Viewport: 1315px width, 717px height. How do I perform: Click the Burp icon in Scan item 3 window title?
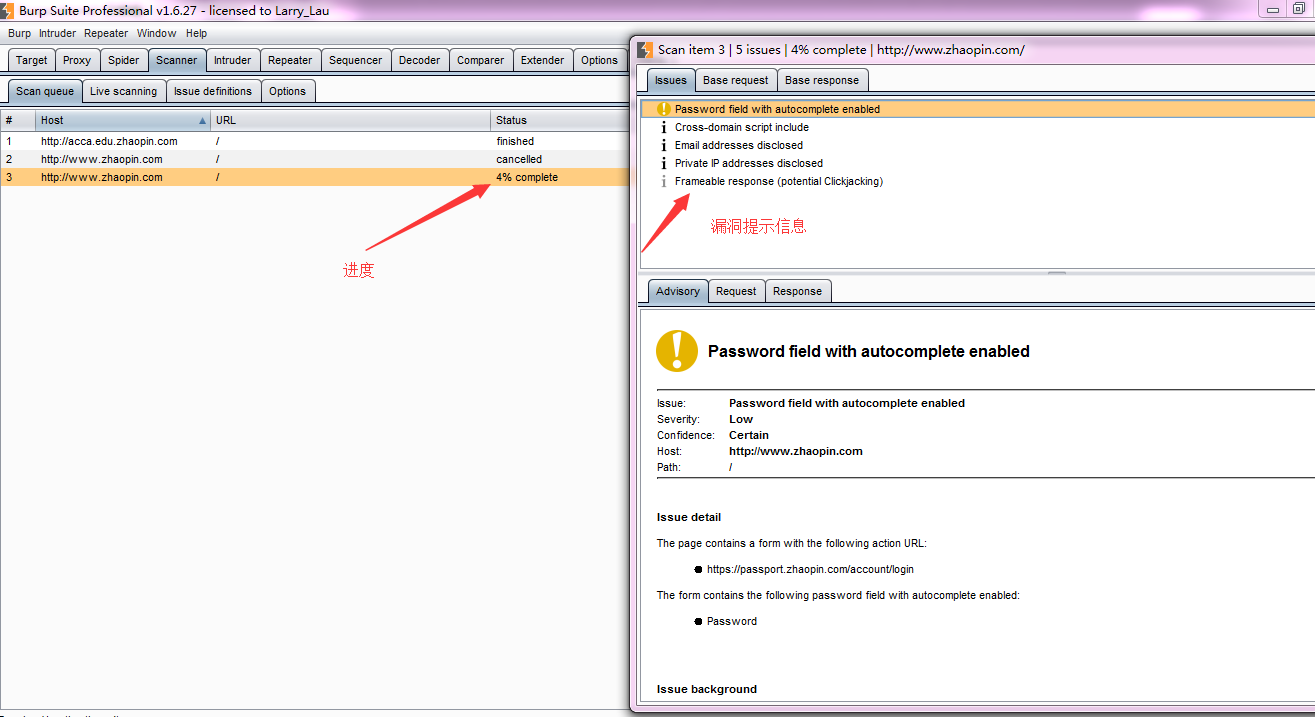645,49
